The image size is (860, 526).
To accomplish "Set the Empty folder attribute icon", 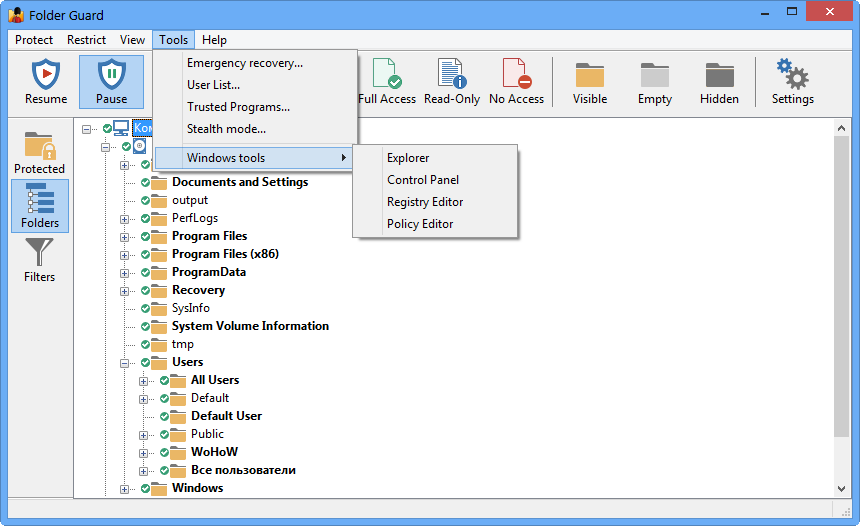I will click(655, 75).
